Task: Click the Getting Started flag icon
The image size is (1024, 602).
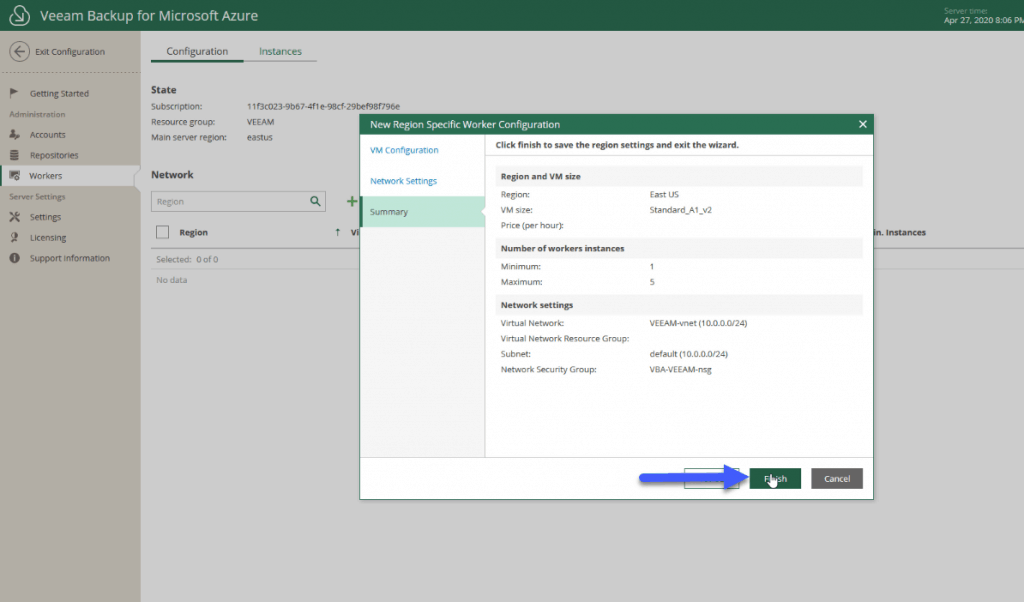Action: point(14,93)
